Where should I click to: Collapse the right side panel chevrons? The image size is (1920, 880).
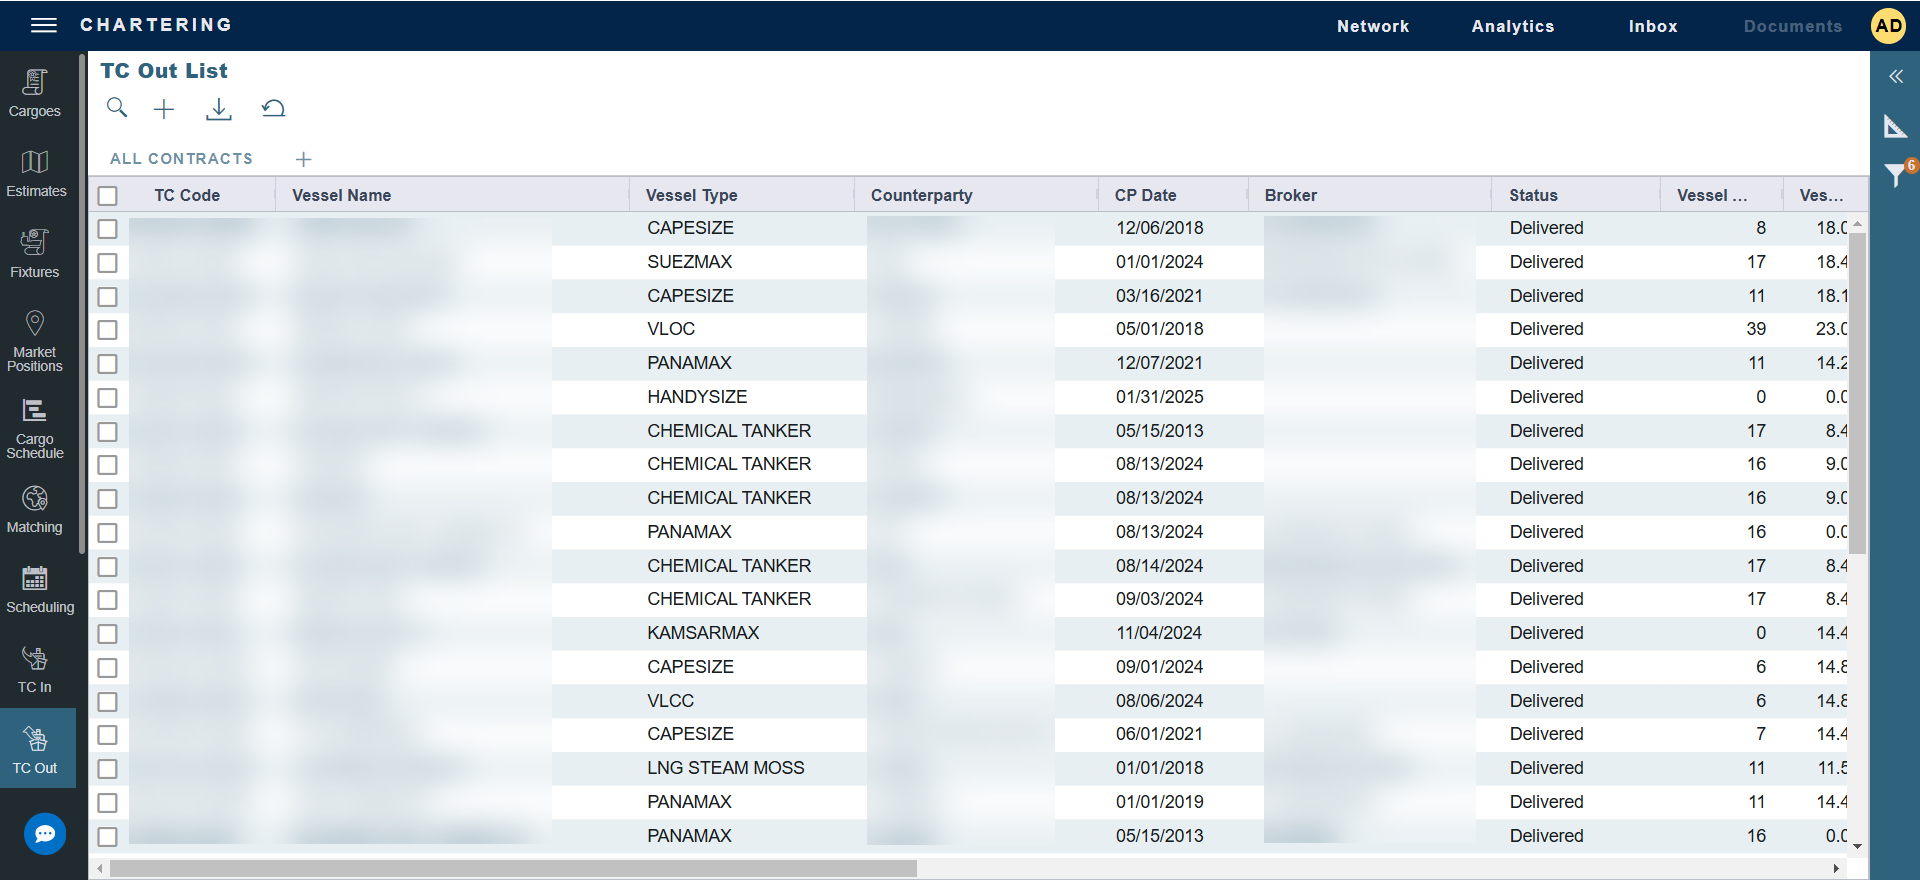click(x=1895, y=77)
